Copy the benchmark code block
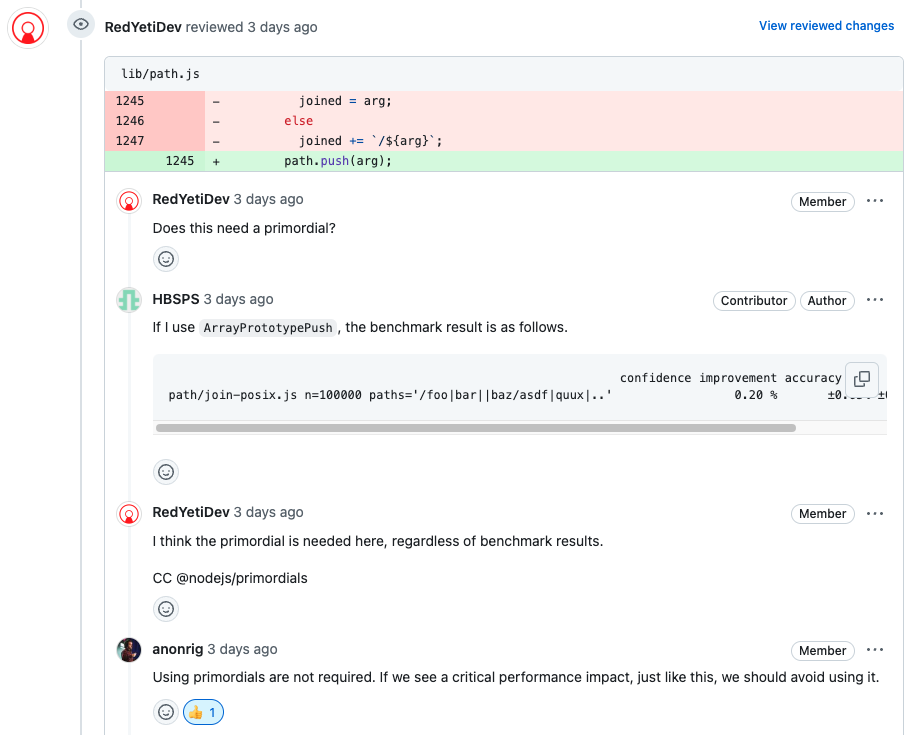 click(861, 378)
